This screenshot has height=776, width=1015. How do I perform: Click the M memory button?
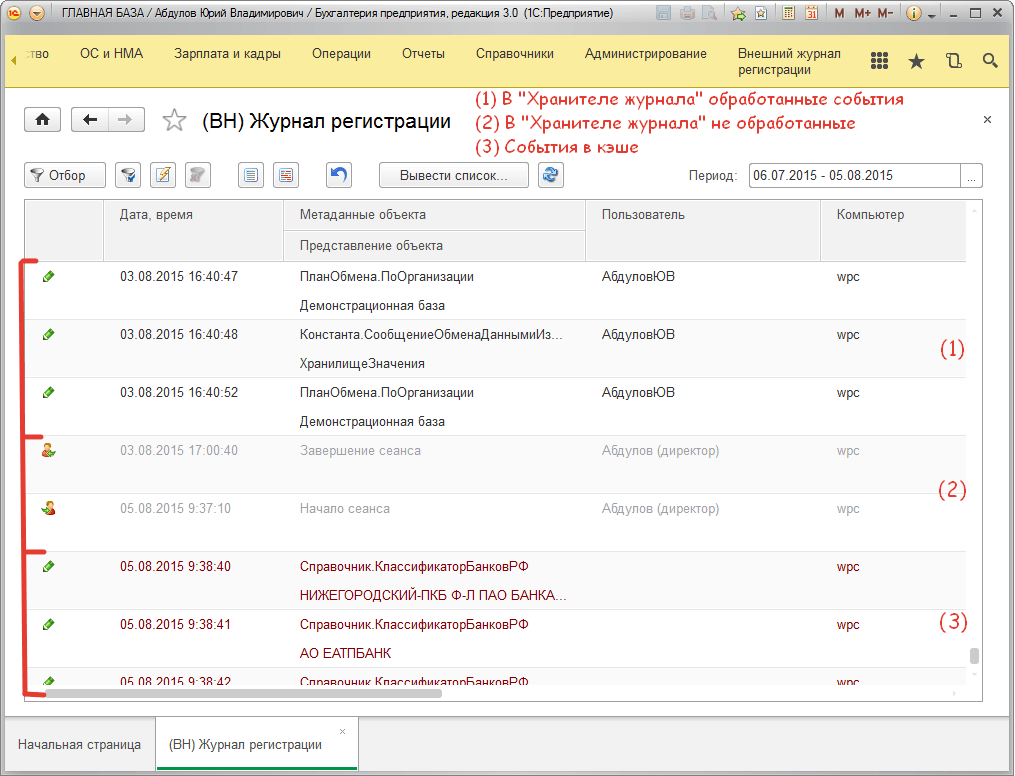point(839,13)
